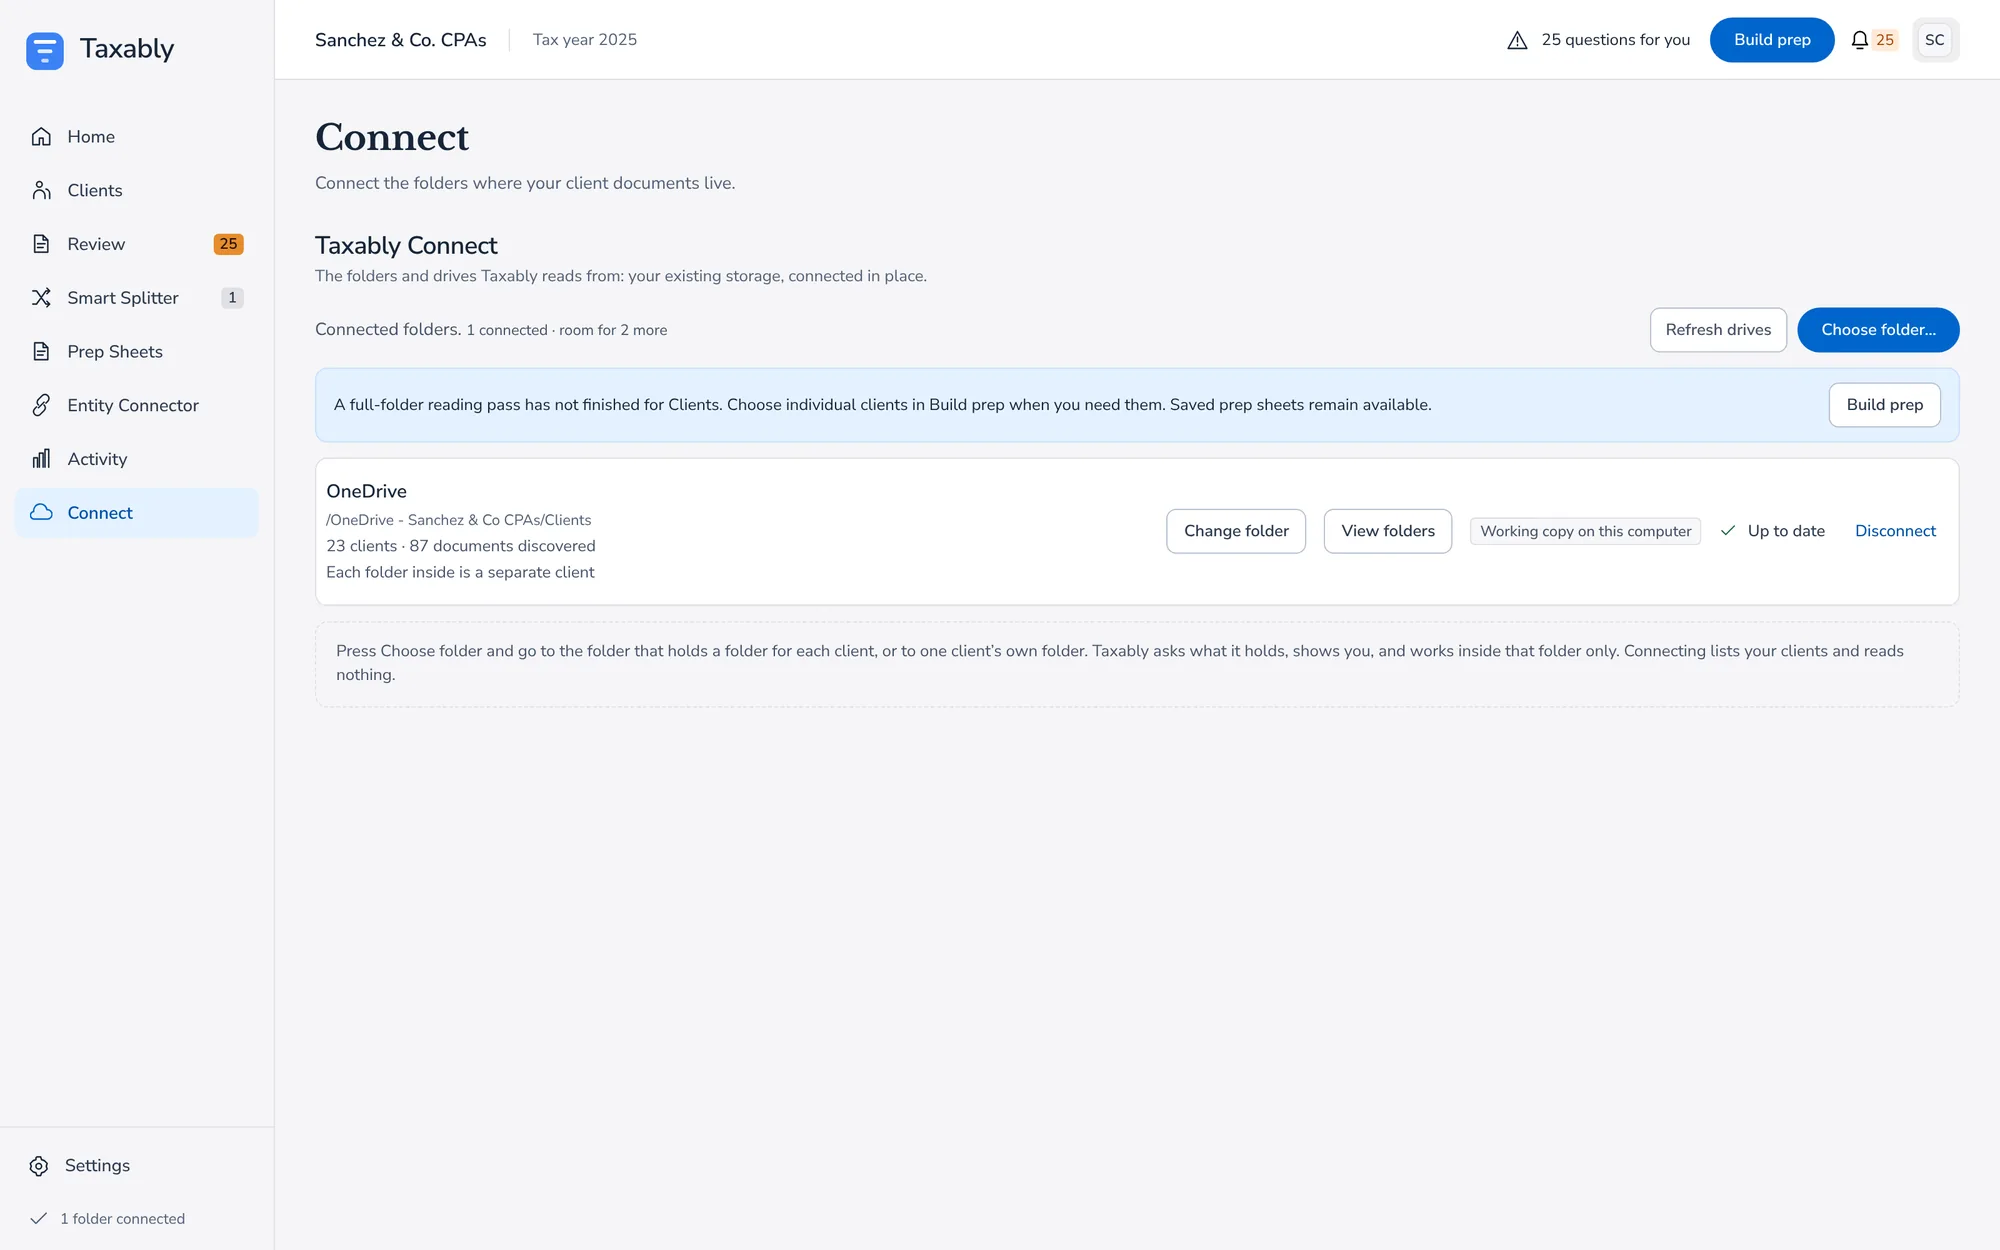This screenshot has width=2000, height=1250.
Task: Open Review in the sidebar
Action: tap(137, 244)
